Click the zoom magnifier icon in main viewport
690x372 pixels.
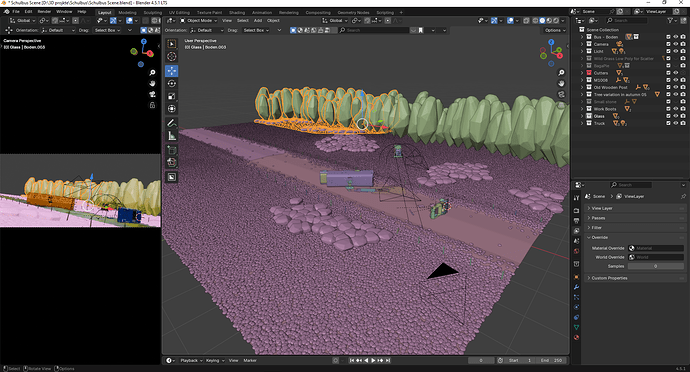(x=562, y=73)
